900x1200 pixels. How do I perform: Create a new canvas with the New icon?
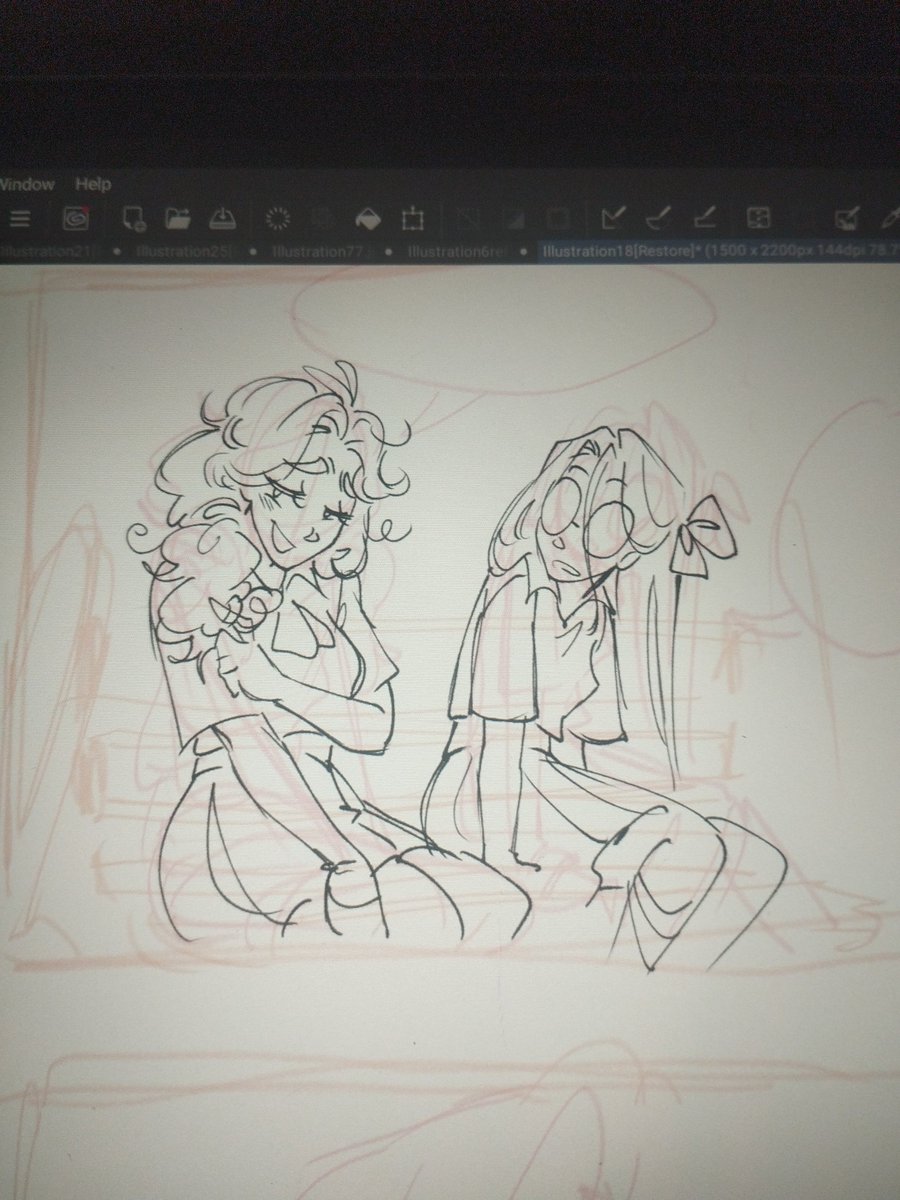tap(133, 217)
